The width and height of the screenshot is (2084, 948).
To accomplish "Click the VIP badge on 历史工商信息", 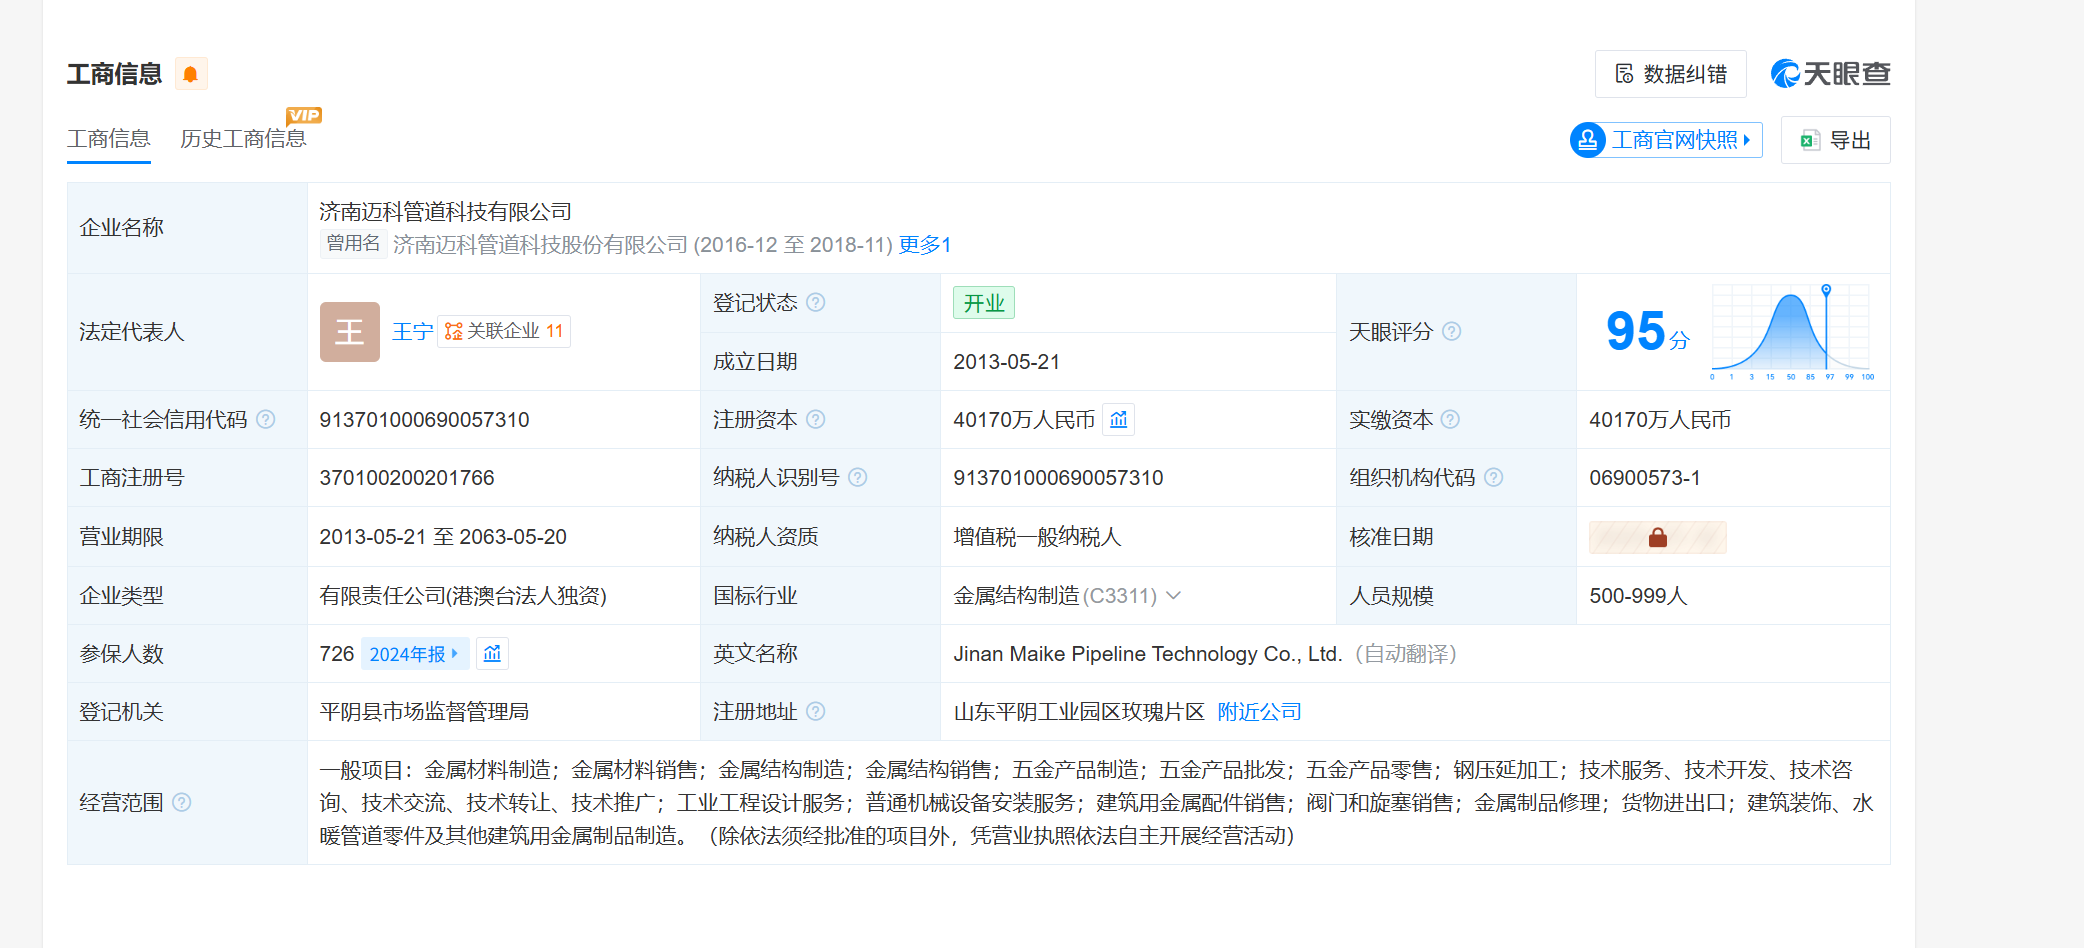I will click(304, 115).
